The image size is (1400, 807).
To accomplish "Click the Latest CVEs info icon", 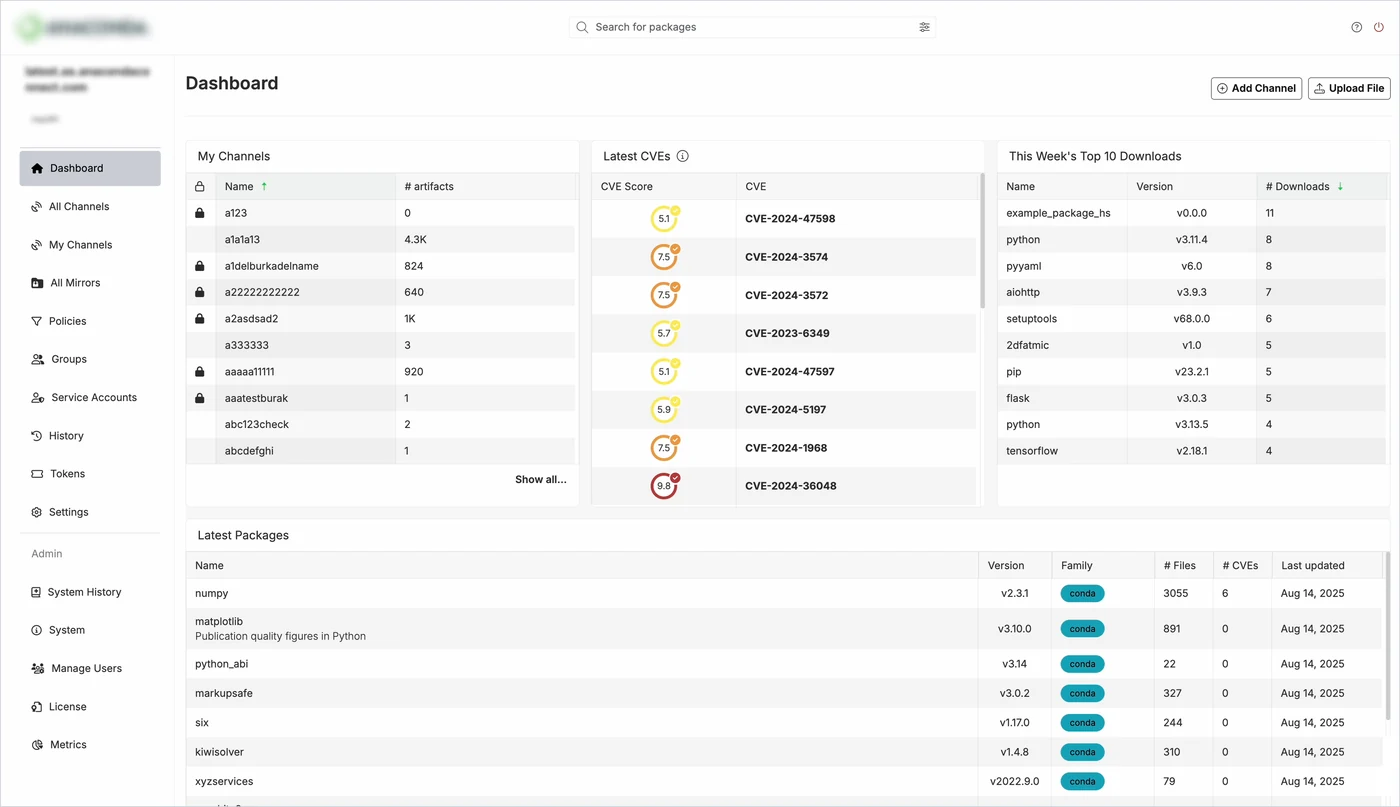I will (x=683, y=156).
